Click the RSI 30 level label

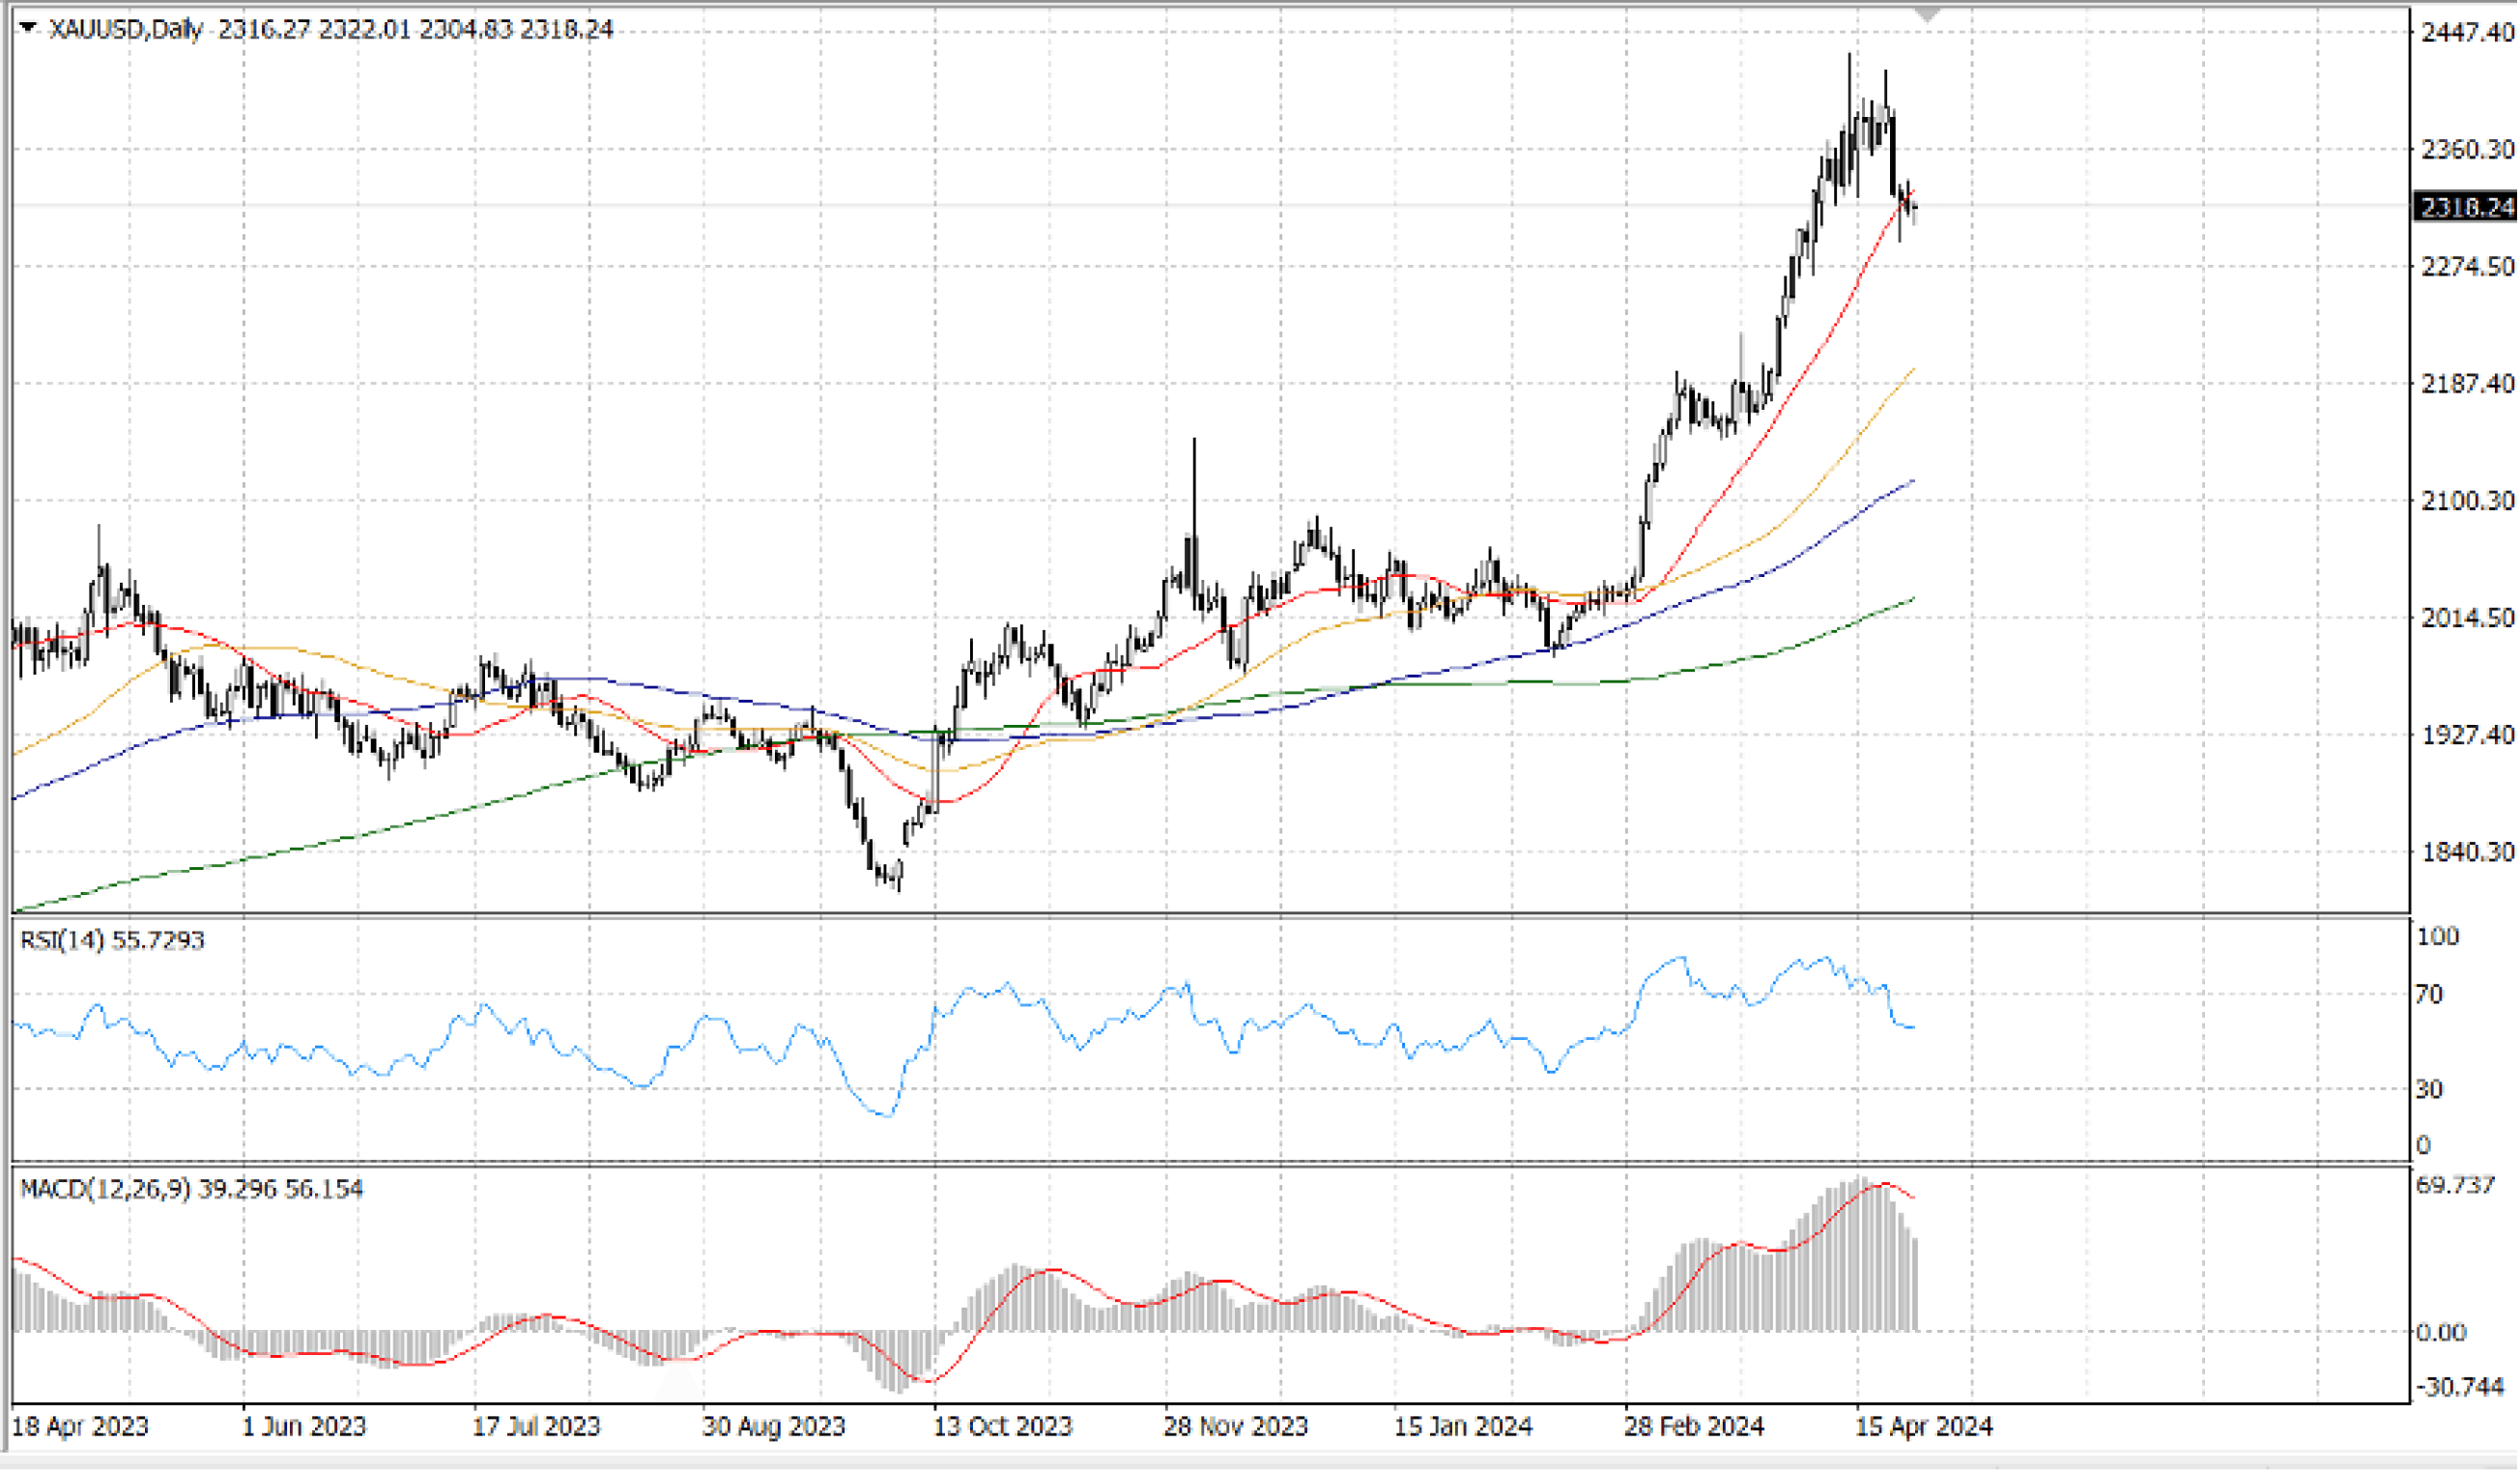point(2429,1089)
